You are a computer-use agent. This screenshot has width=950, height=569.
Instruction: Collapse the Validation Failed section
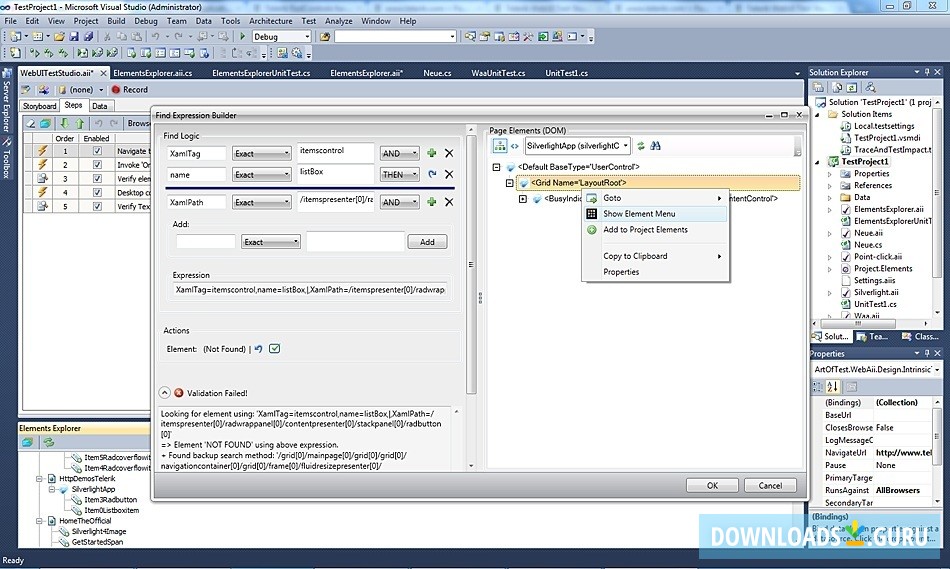click(x=164, y=393)
